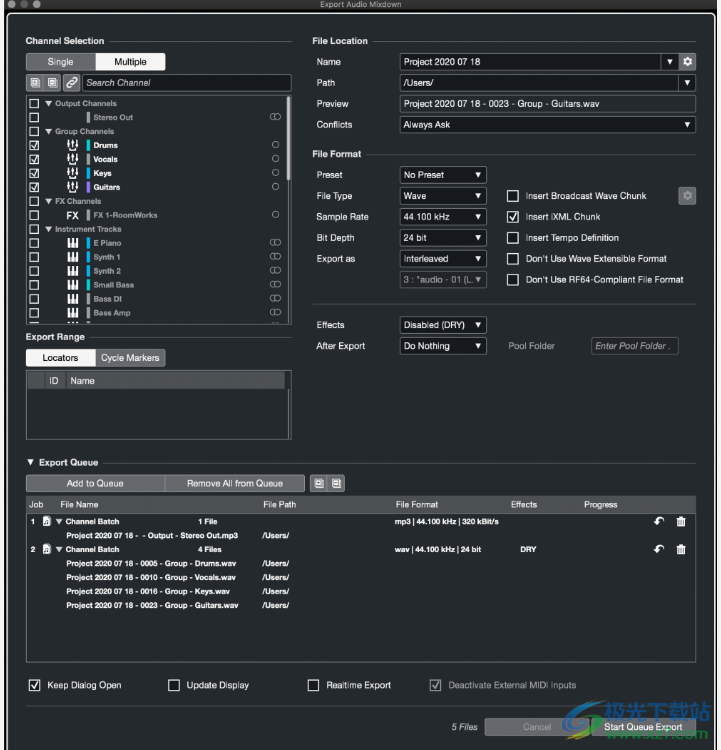The width and height of the screenshot is (721, 750).
Task: Open the Conflicts Always Ask dropdown
Action: click(x=547, y=125)
